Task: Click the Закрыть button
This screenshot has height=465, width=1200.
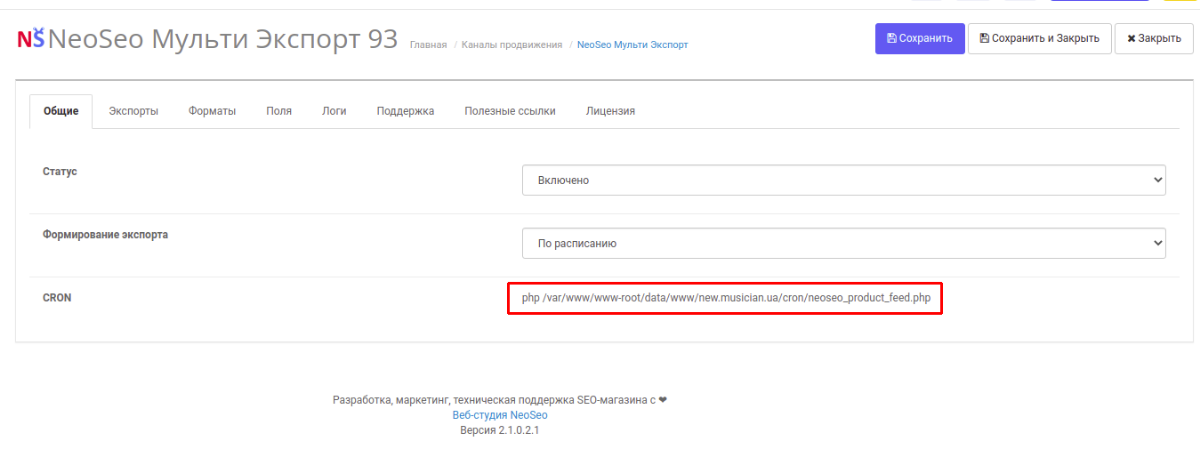Action: (1154, 38)
